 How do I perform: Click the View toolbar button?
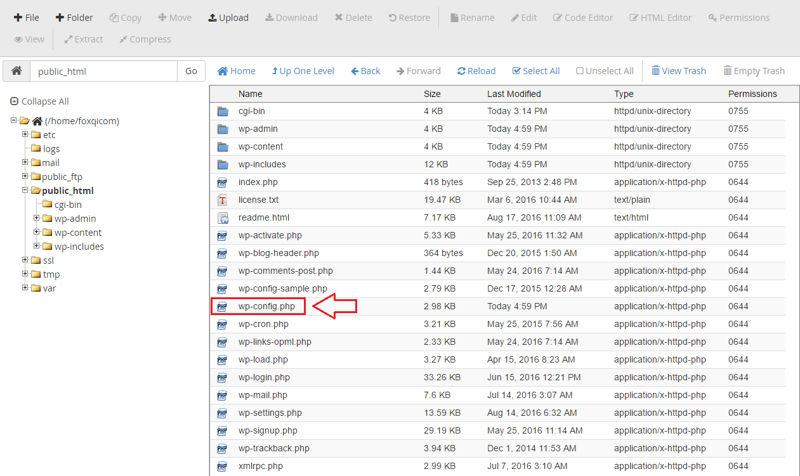click(x=29, y=39)
